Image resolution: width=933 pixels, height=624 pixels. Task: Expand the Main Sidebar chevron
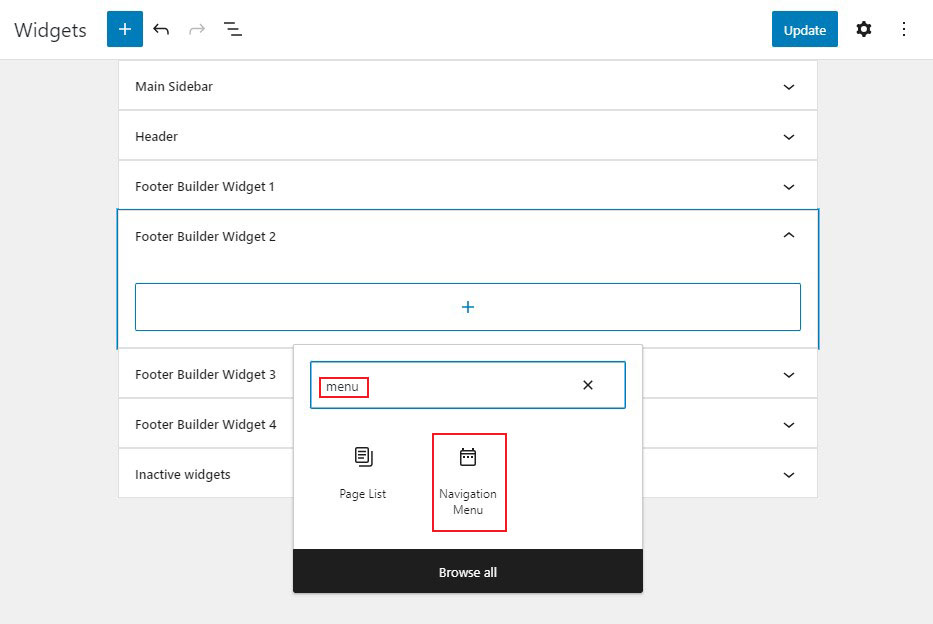[x=789, y=87]
